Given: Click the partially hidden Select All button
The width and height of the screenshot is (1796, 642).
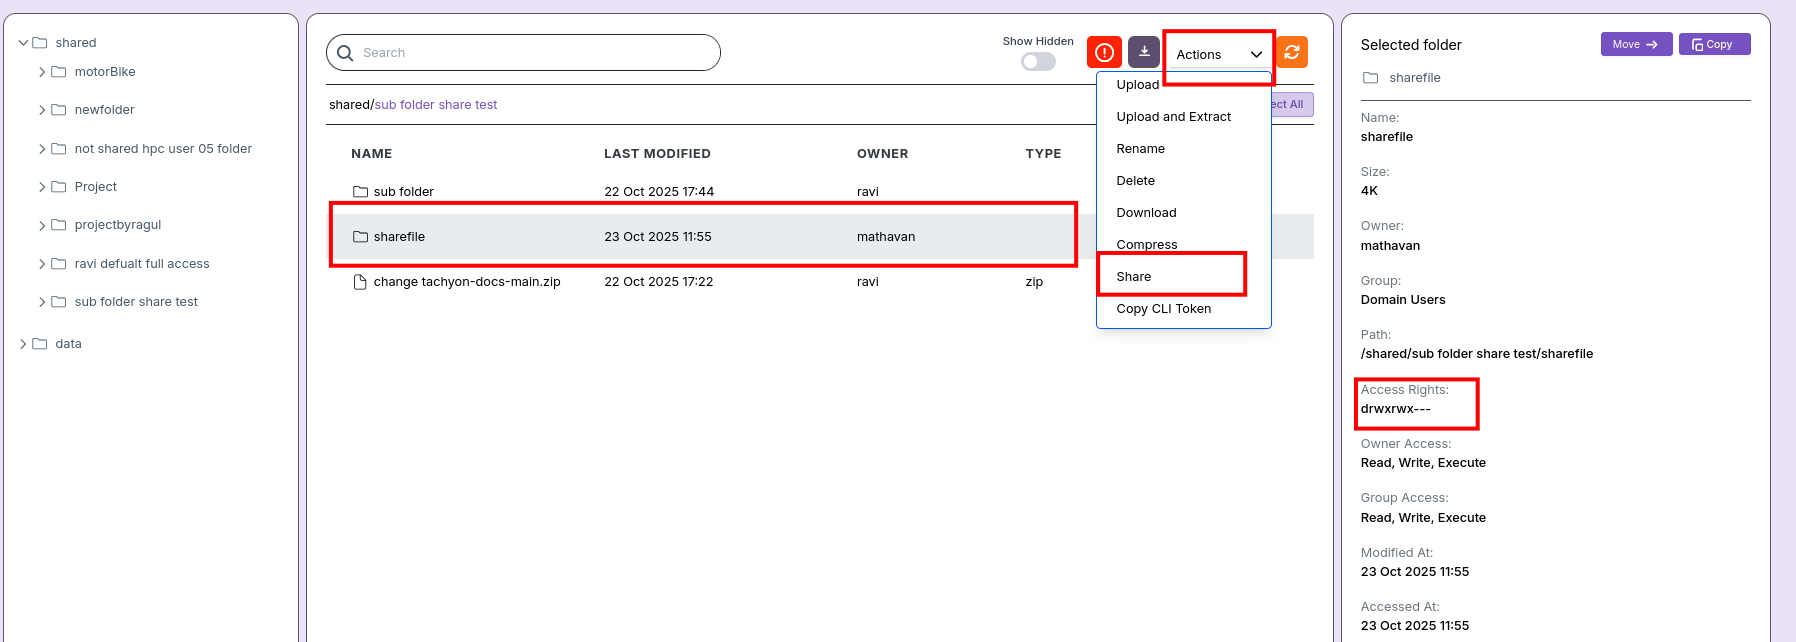Looking at the screenshot, I should coord(1291,104).
